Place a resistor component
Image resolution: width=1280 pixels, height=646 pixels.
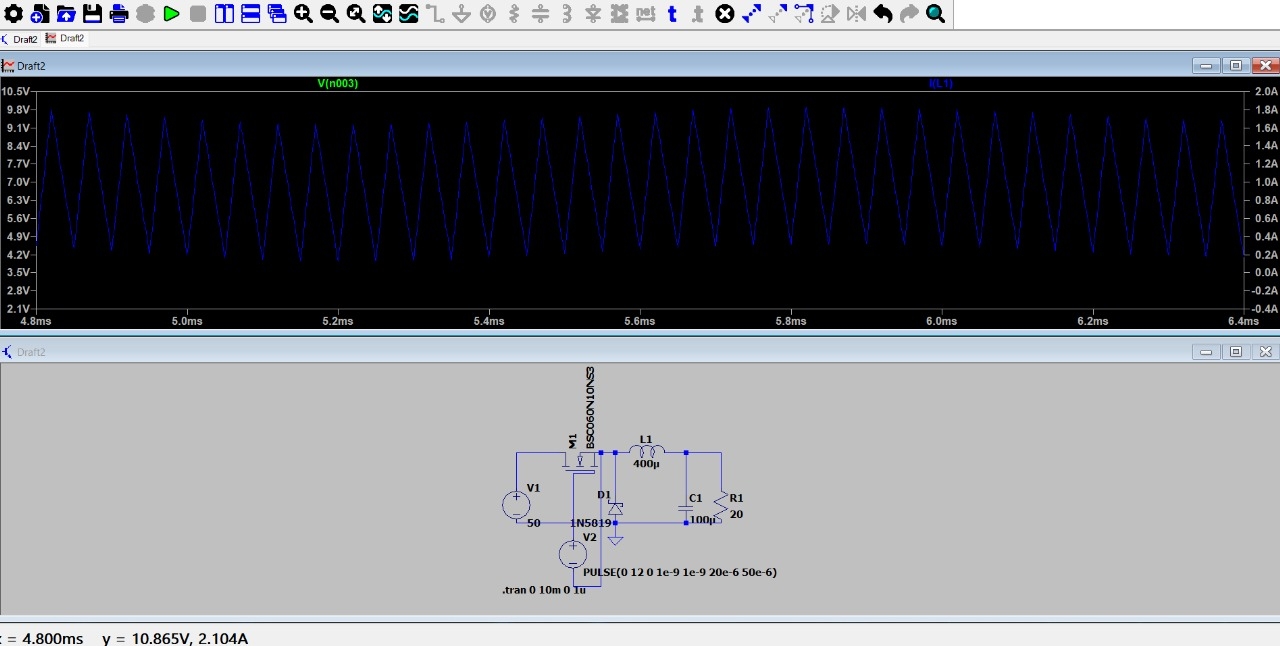[514, 14]
